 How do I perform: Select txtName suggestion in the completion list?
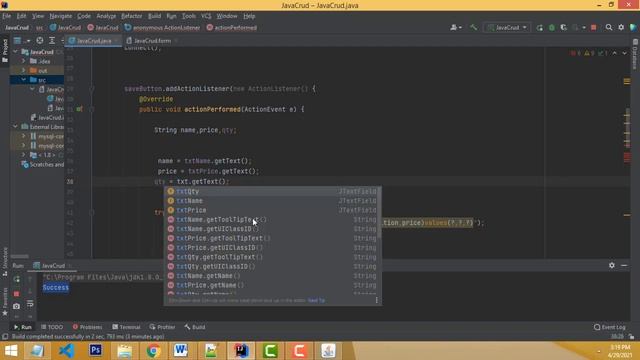click(x=272, y=200)
